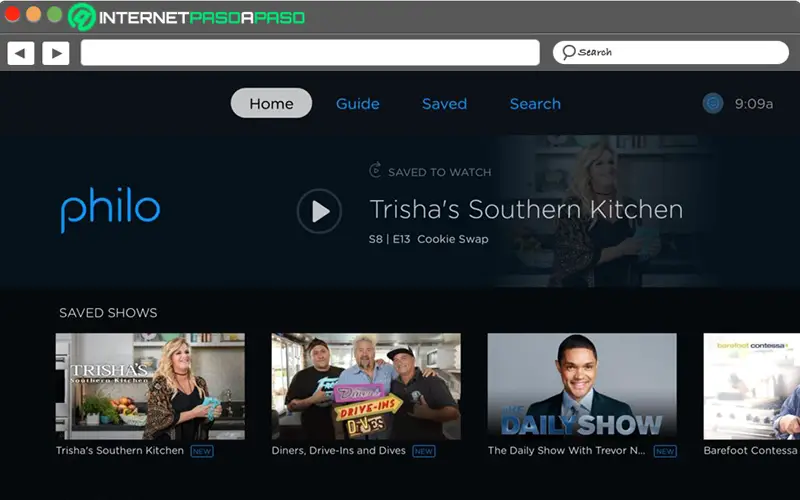Open the Trisha's Southern Kitchen thumbnail

[150, 386]
